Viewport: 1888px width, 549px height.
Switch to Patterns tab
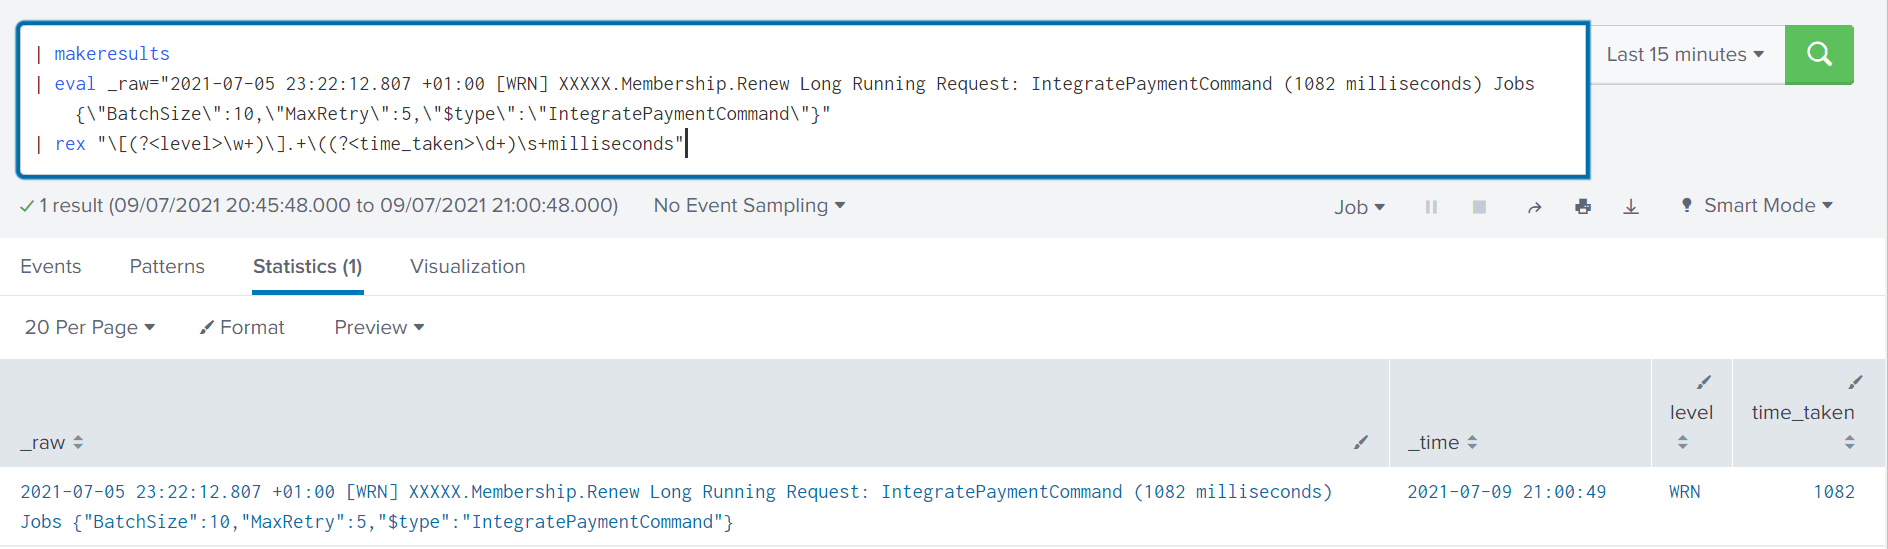click(167, 266)
